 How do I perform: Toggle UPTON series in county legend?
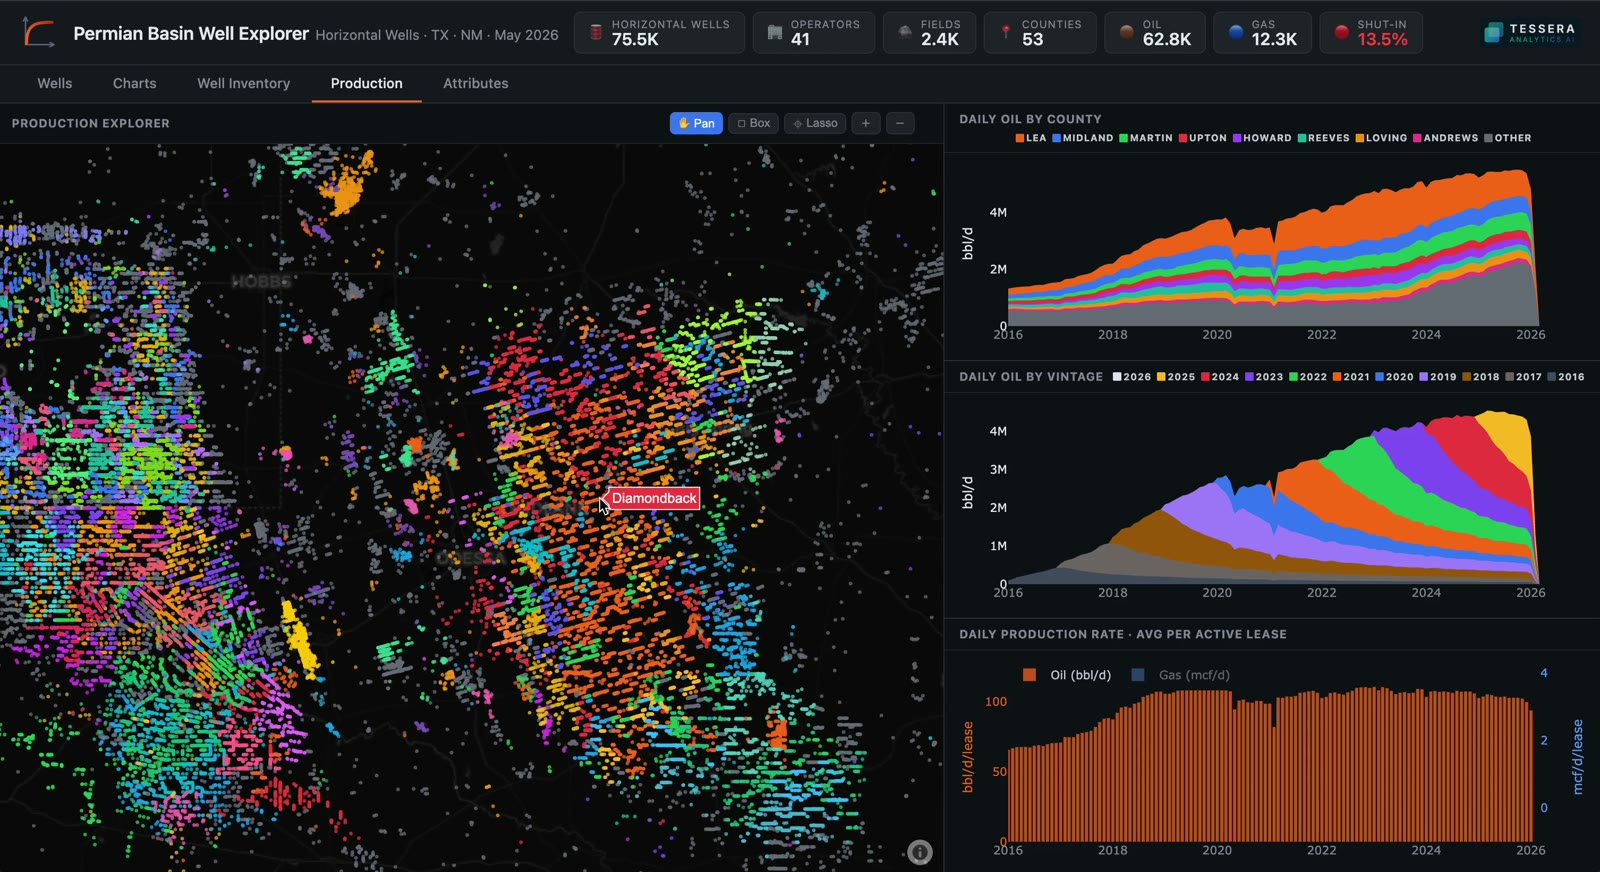click(x=1203, y=138)
